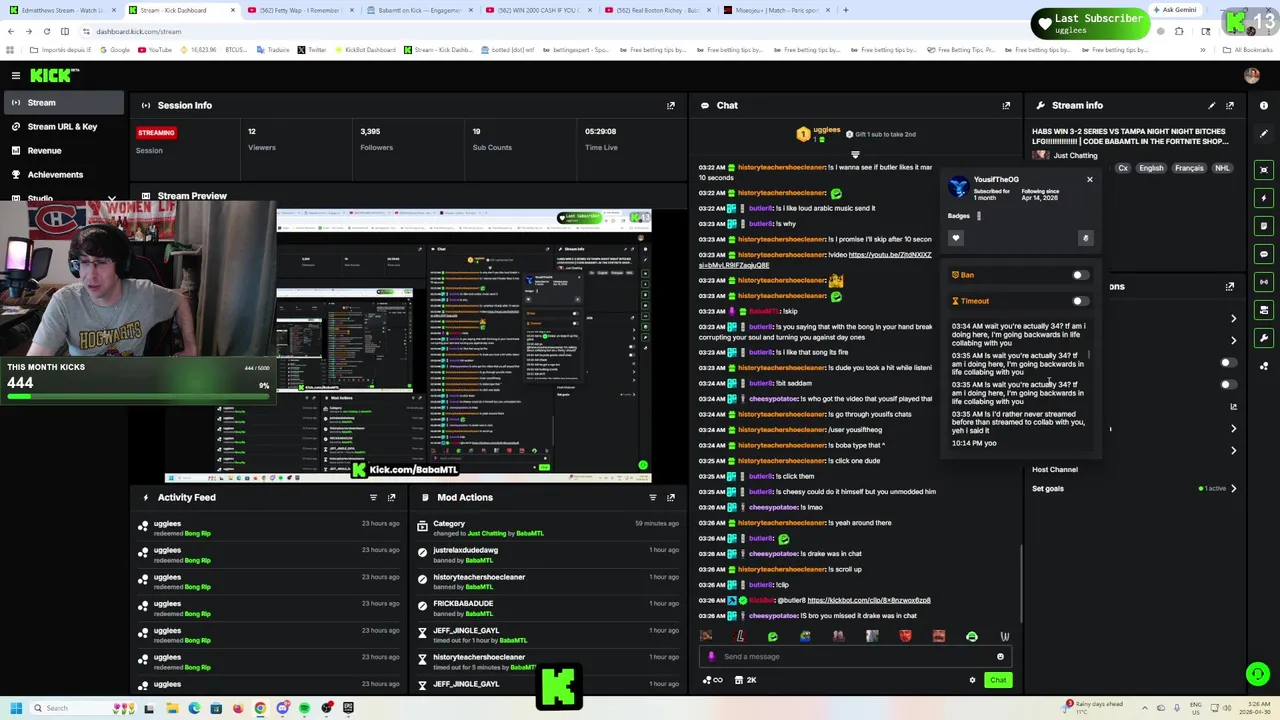
Task: Toggle Timeout for YousifTheOG
Action: [x=1079, y=301]
